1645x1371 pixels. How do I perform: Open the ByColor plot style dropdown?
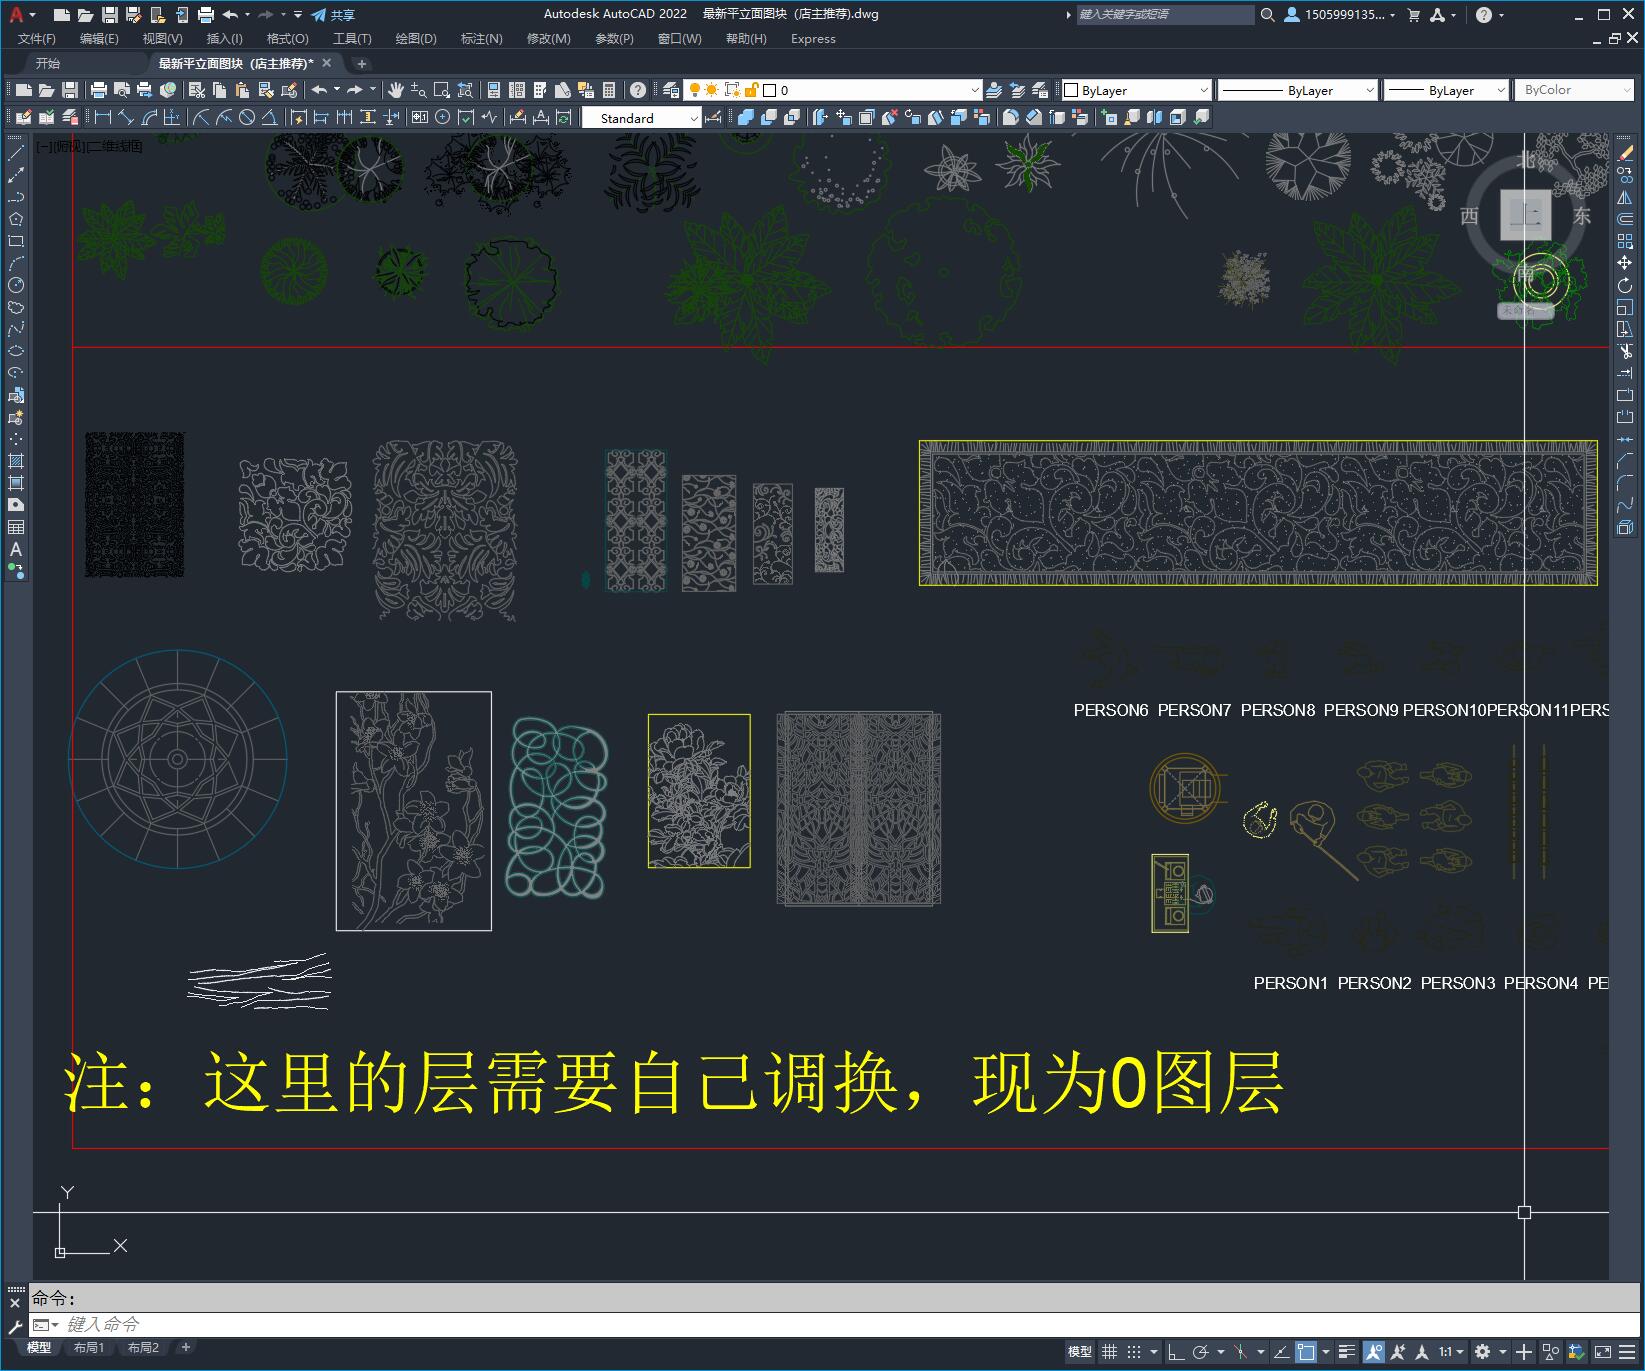pyautogui.click(x=1575, y=90)
